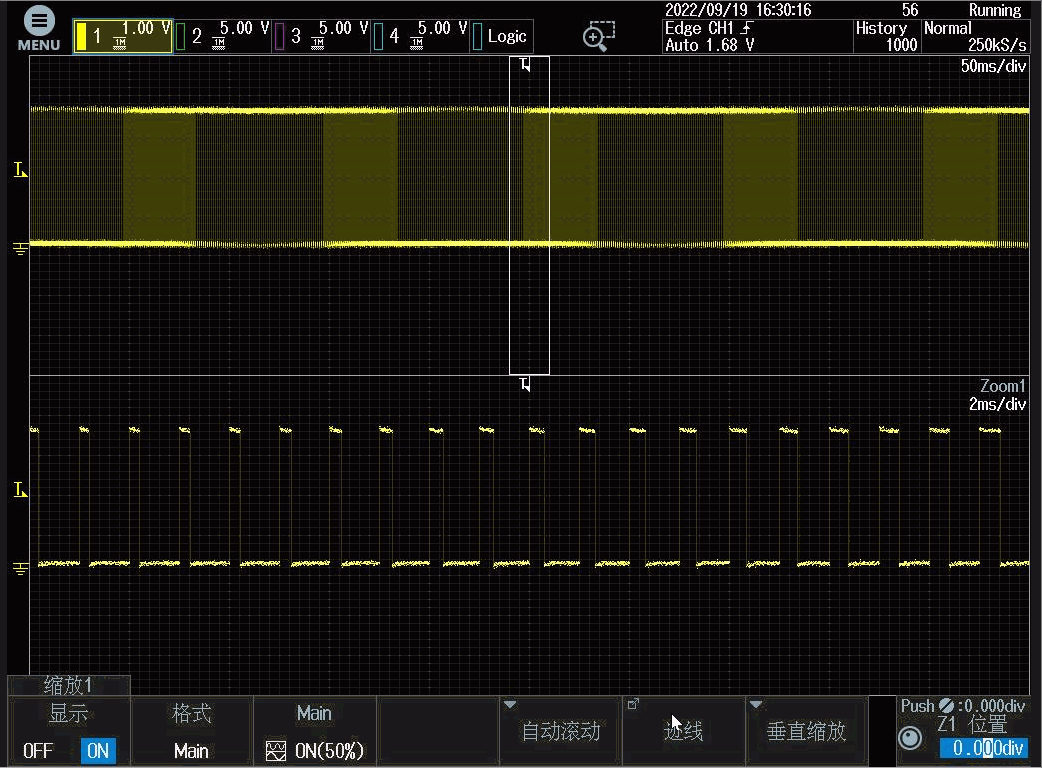
Task: Open the 格式 Main setting
Action: click(191, 731)
